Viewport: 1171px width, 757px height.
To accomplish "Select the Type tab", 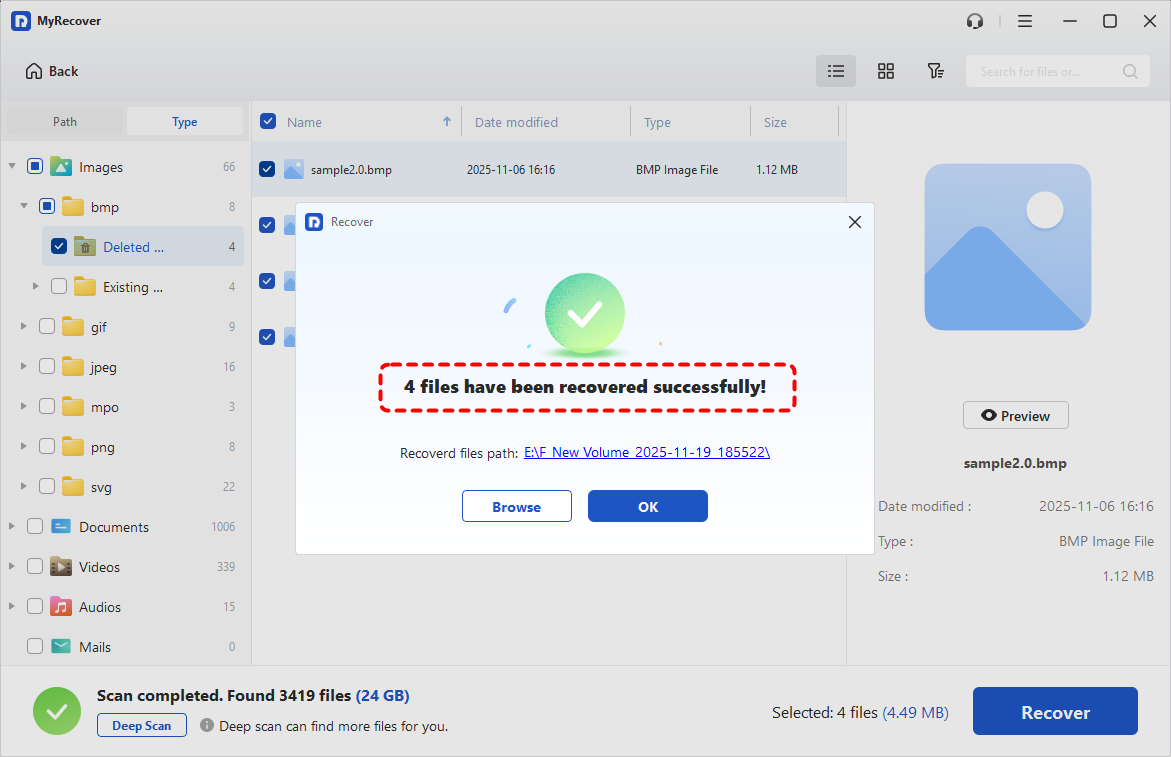I will (x=185, y=122).
